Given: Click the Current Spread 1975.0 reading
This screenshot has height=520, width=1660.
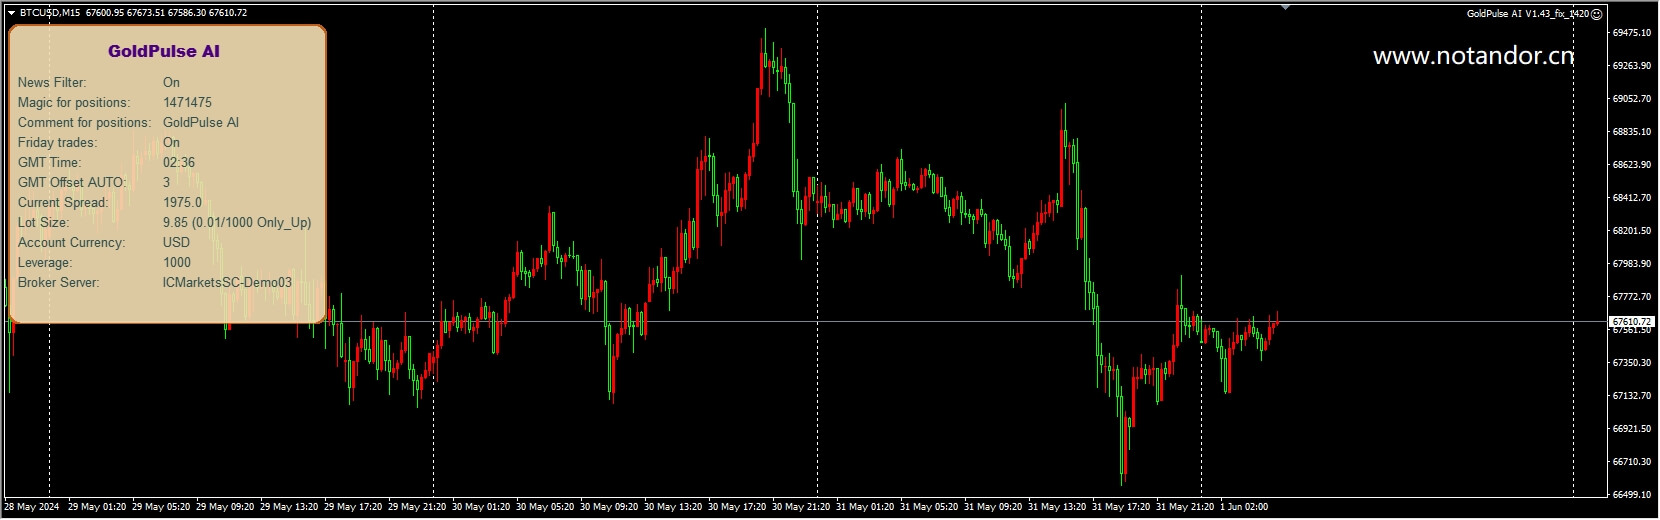Looking at the screenshot, I should [182, 203].
